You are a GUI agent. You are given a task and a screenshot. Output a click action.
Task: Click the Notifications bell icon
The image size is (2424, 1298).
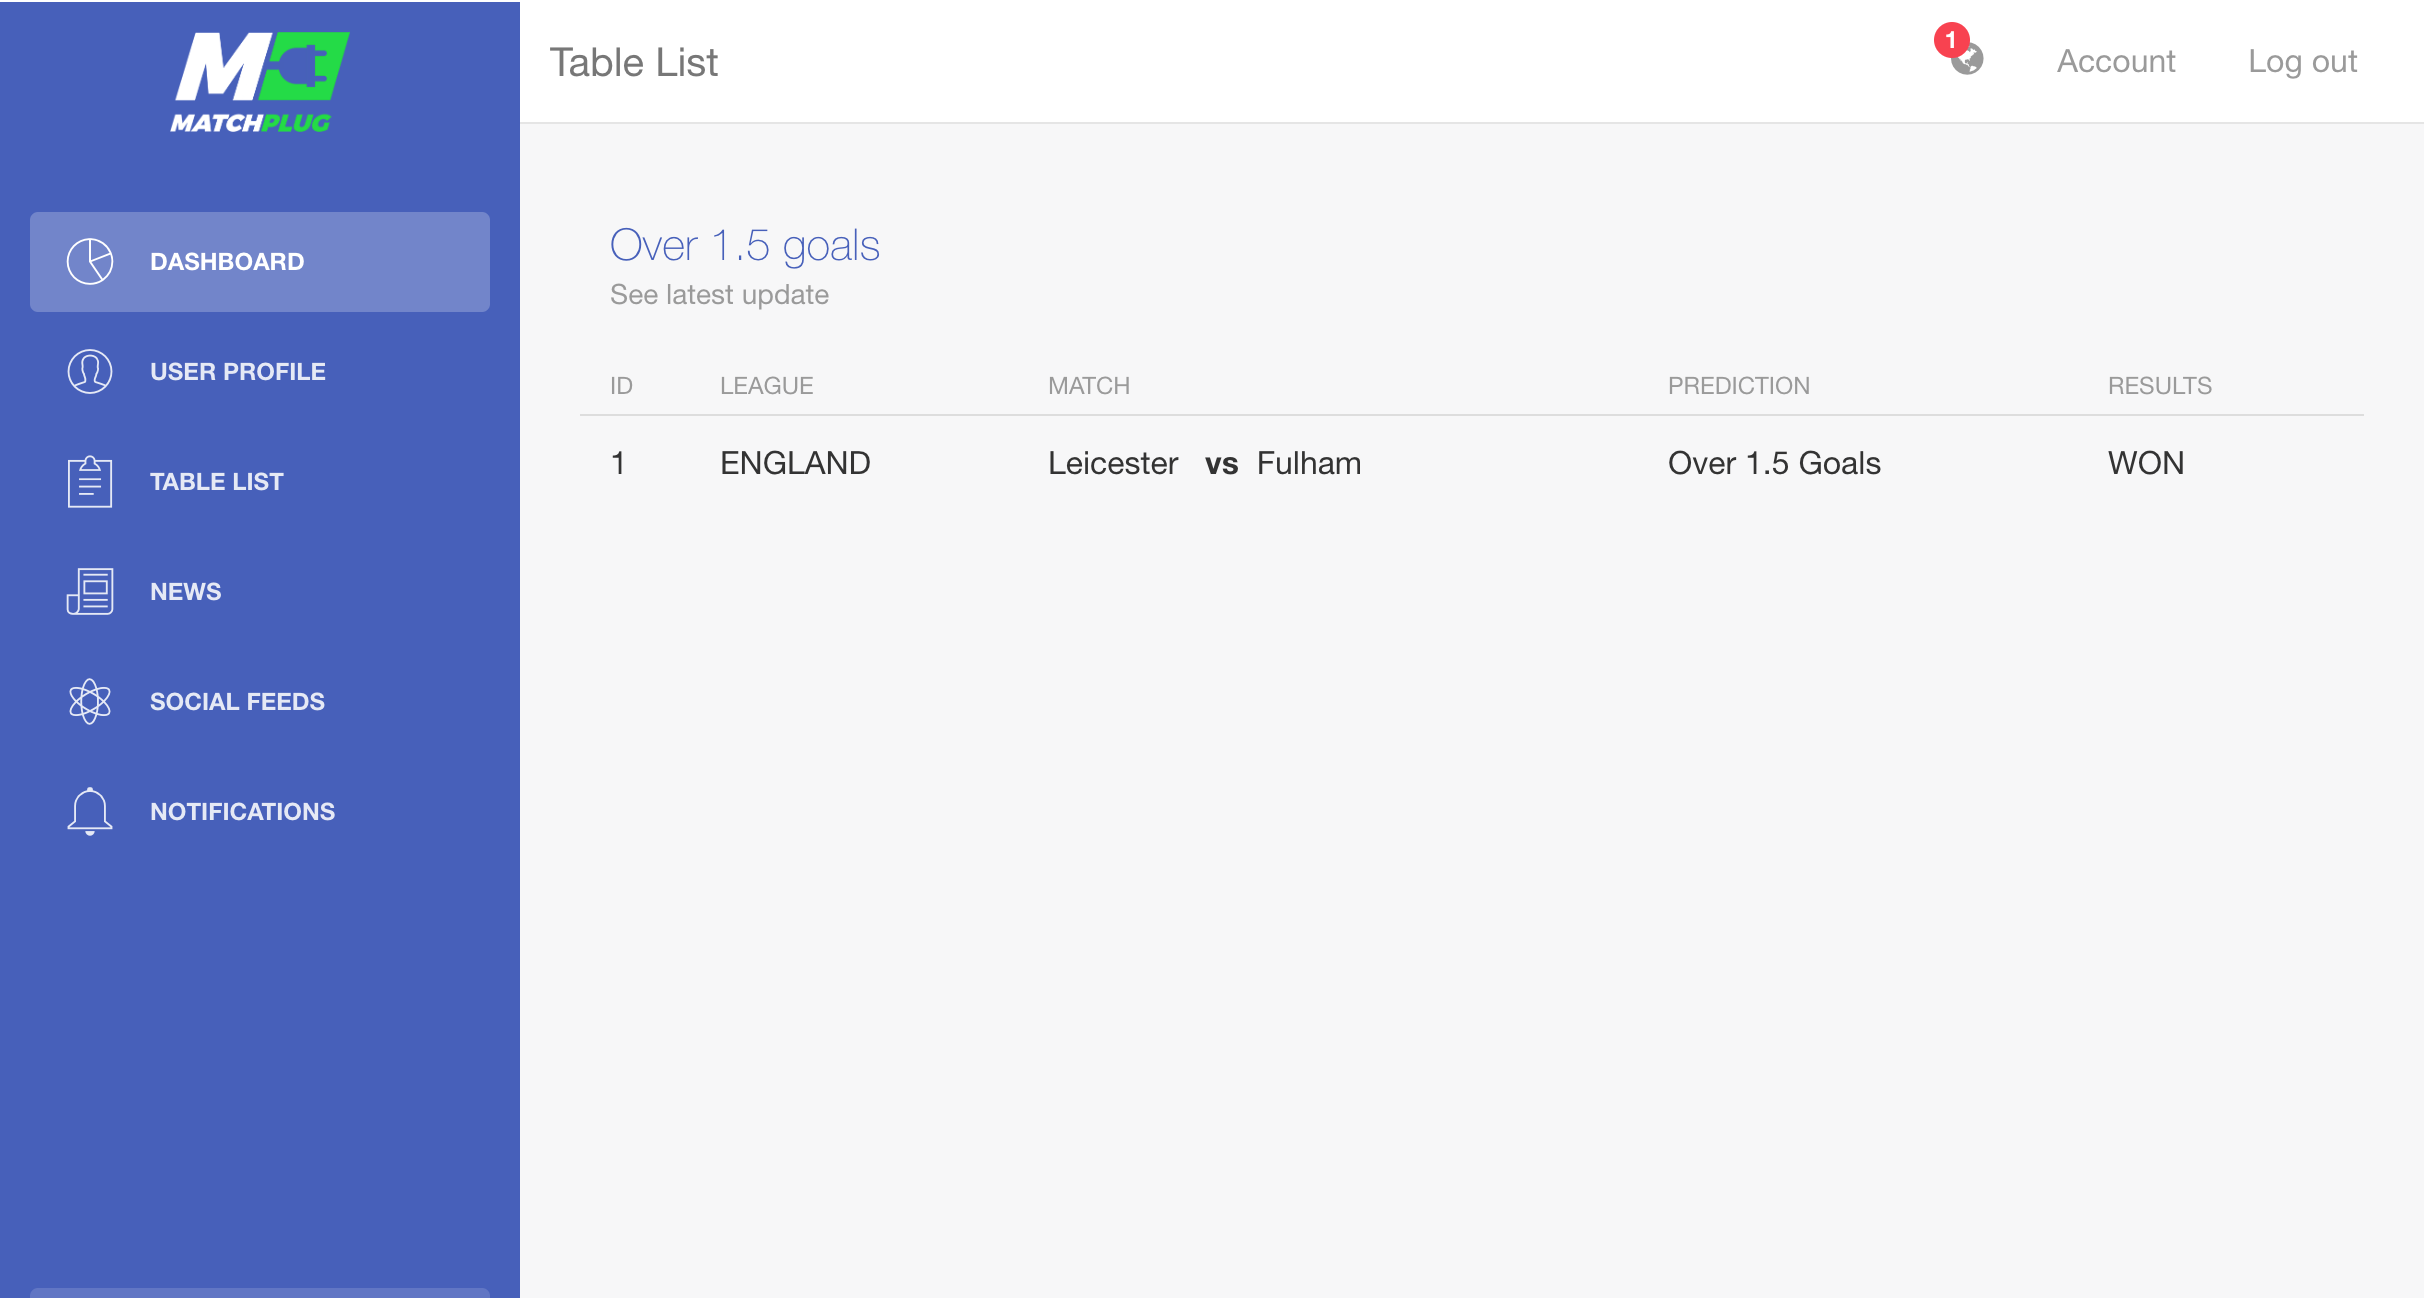pos(90,811)
